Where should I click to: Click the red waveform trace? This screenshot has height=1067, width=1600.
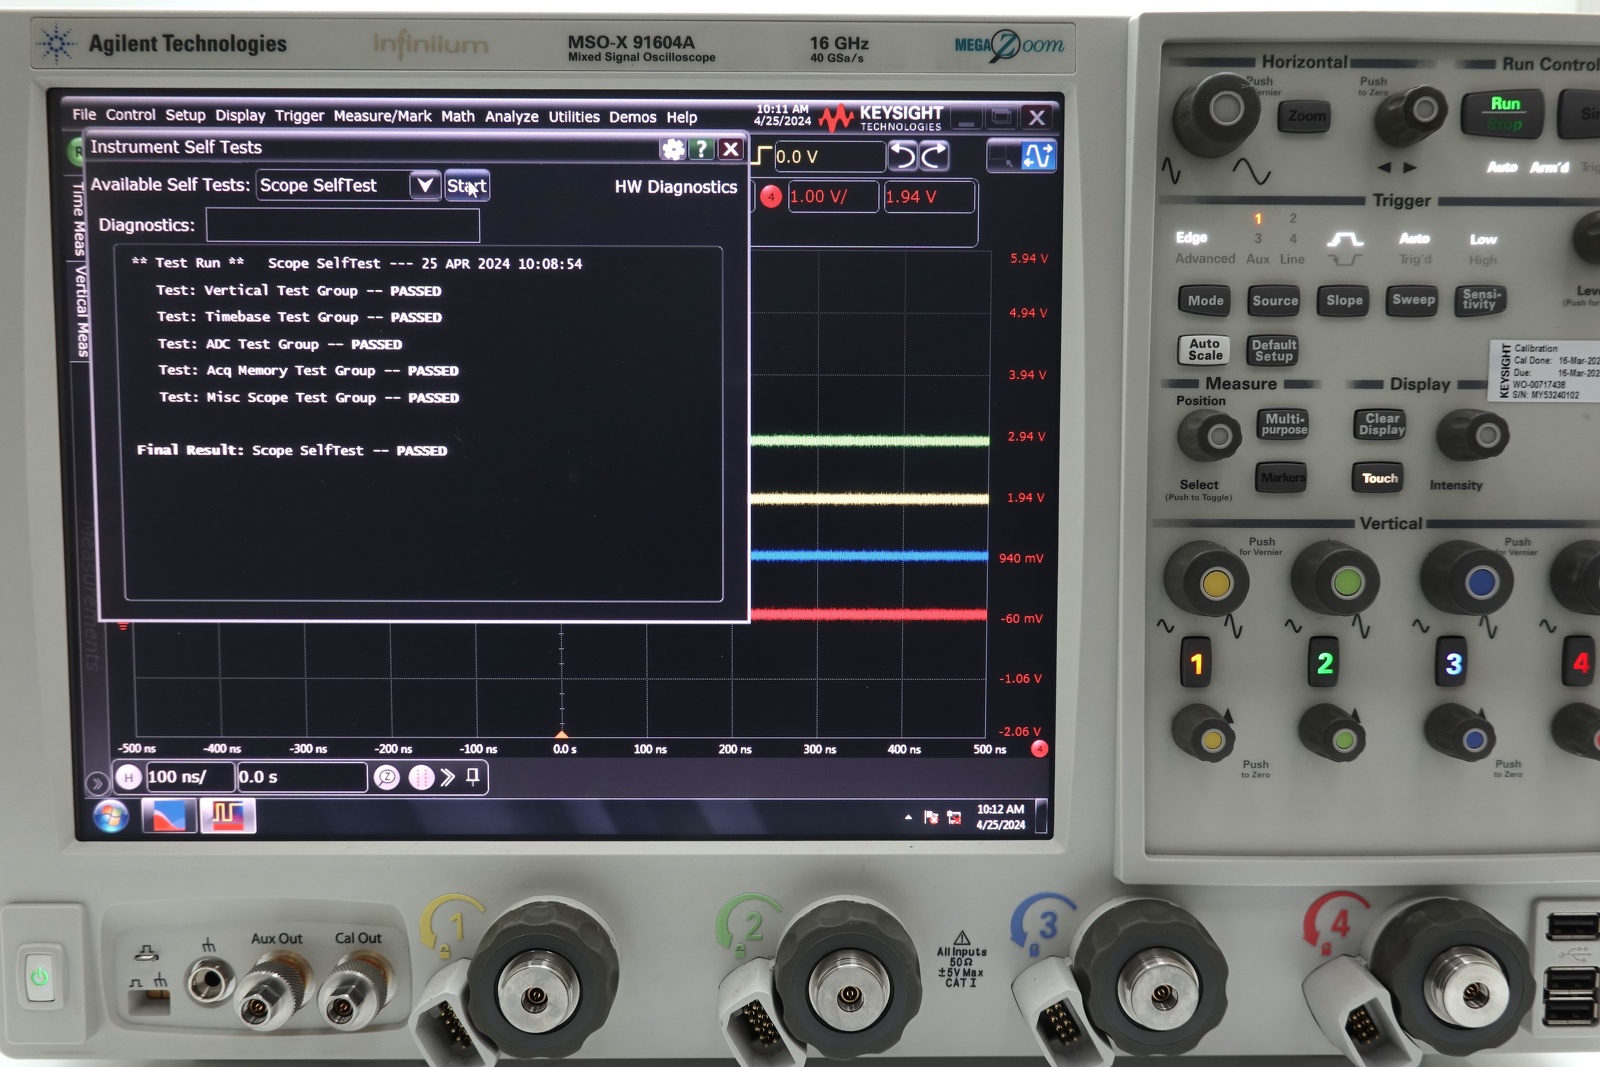pyautogui.click(x=869, y=614)
